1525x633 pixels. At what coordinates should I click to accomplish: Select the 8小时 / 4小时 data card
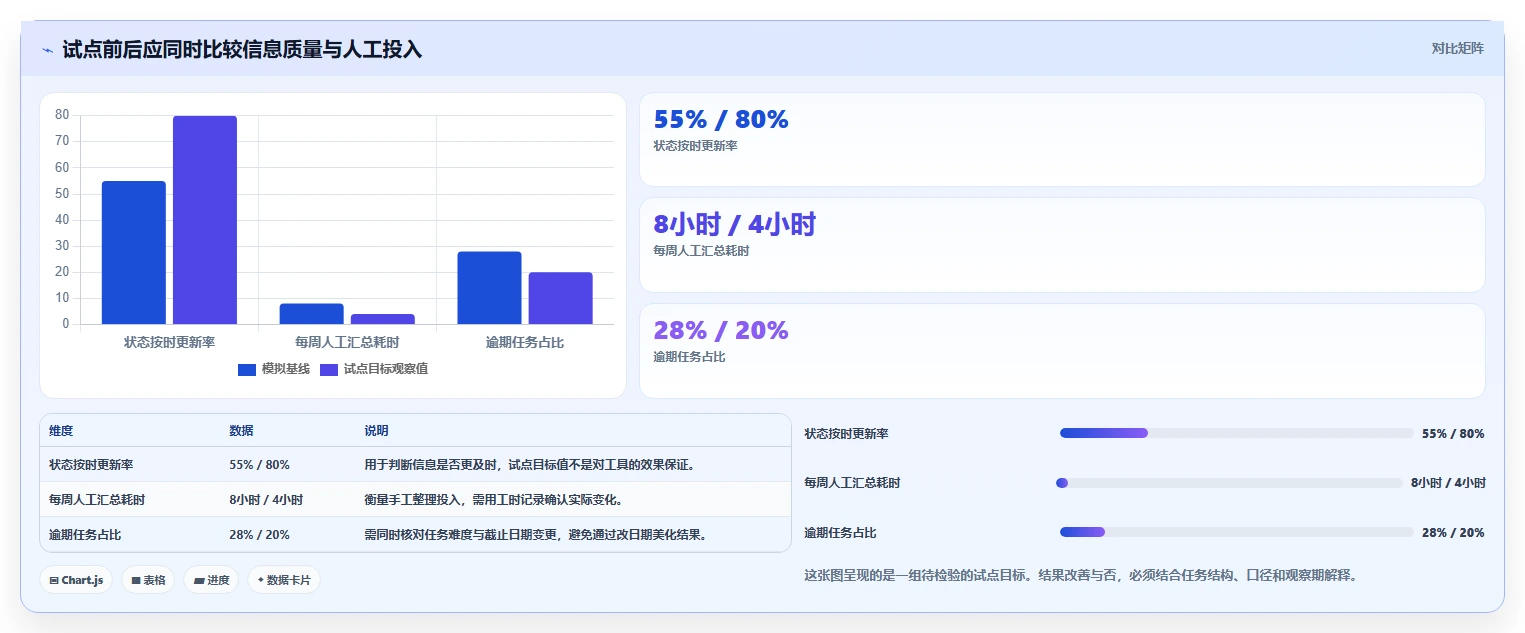[x=1062, y=245]
